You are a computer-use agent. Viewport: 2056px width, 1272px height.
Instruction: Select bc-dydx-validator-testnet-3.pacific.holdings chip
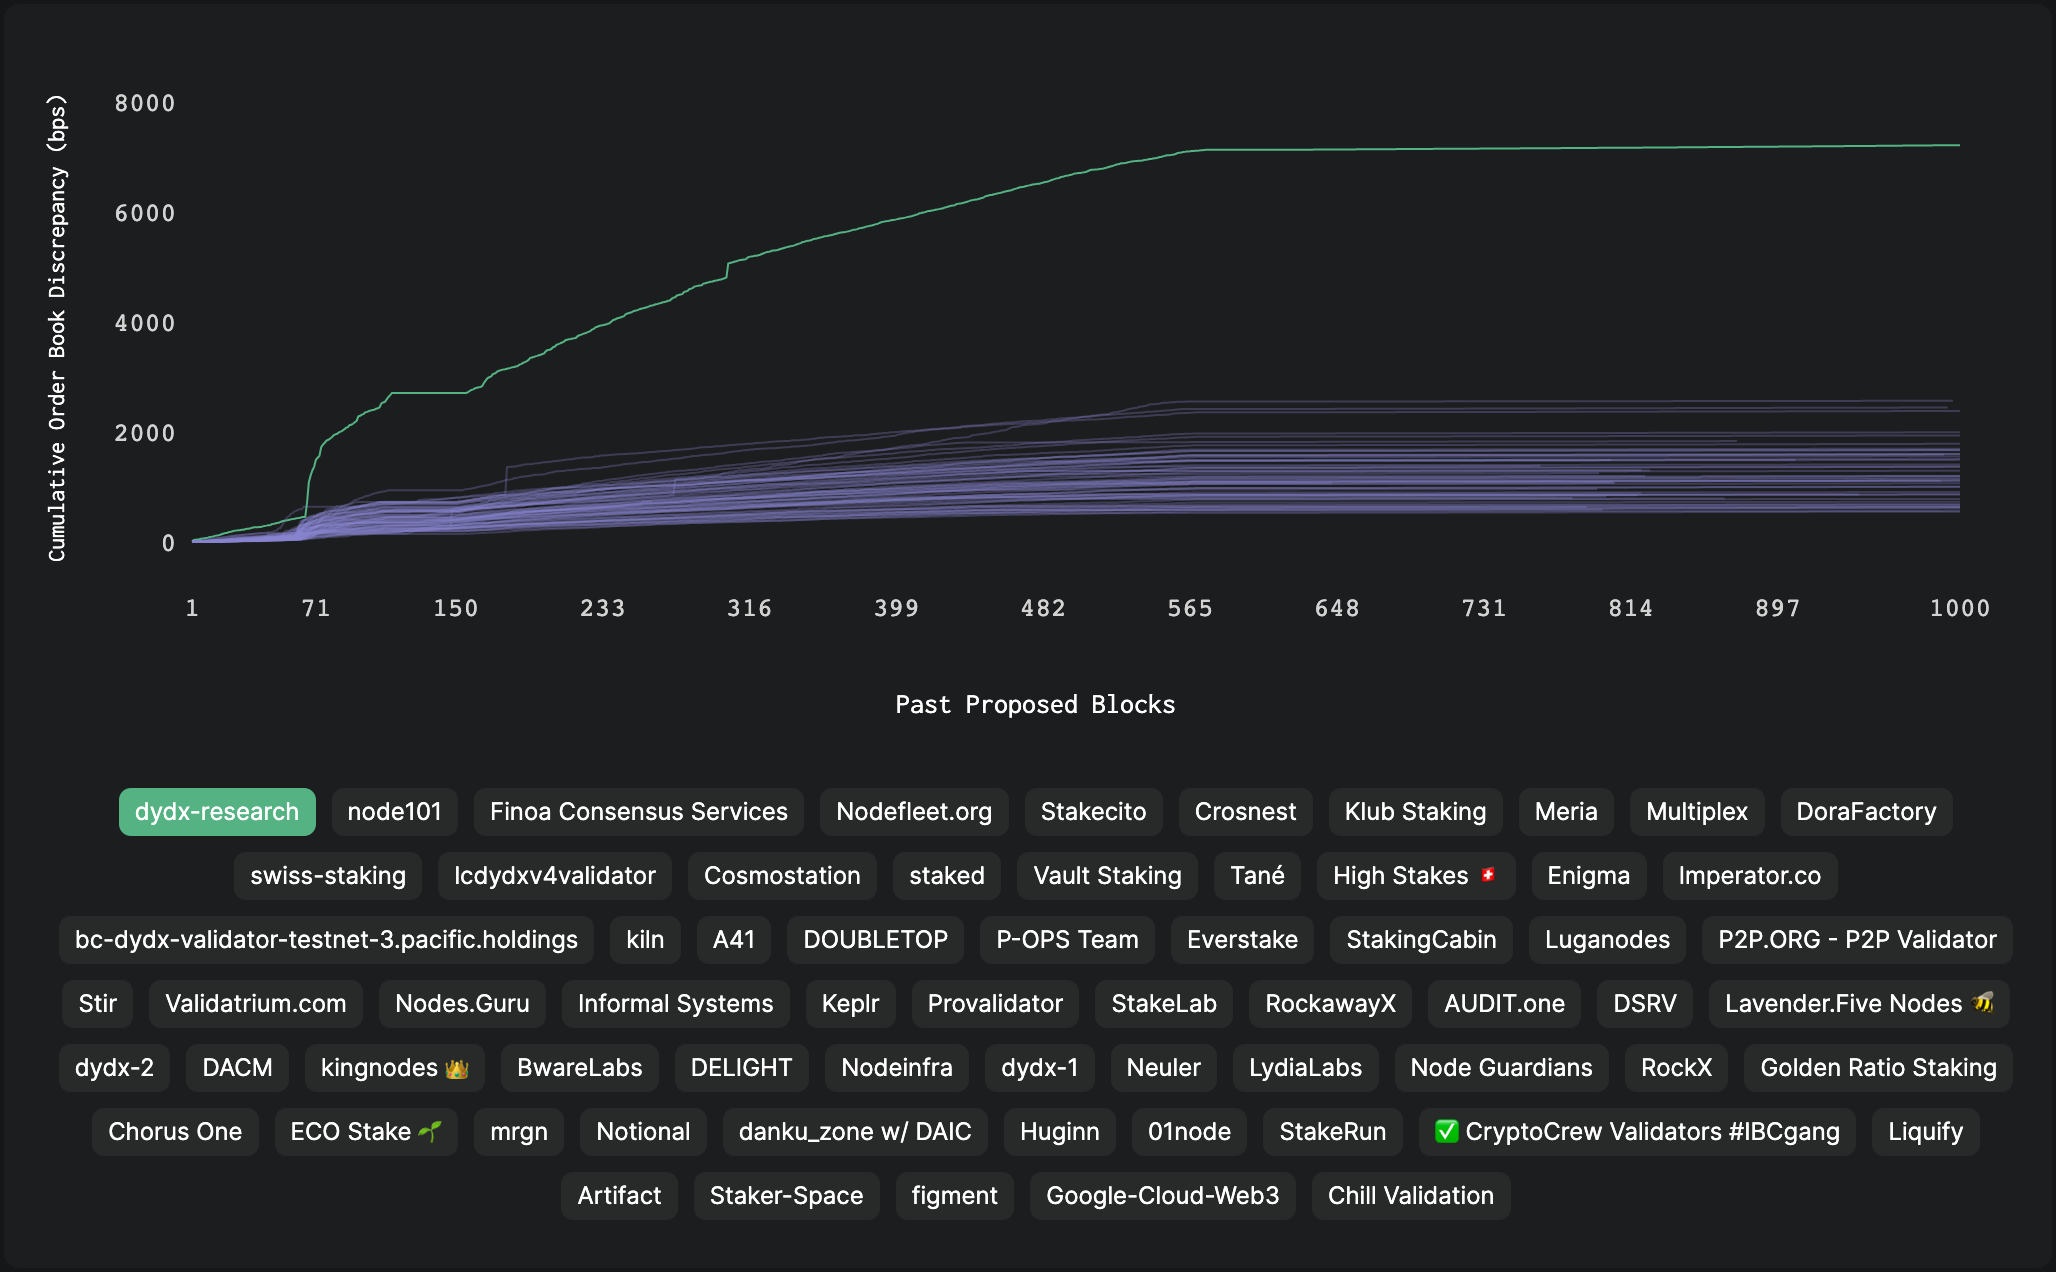click(326, 939)
